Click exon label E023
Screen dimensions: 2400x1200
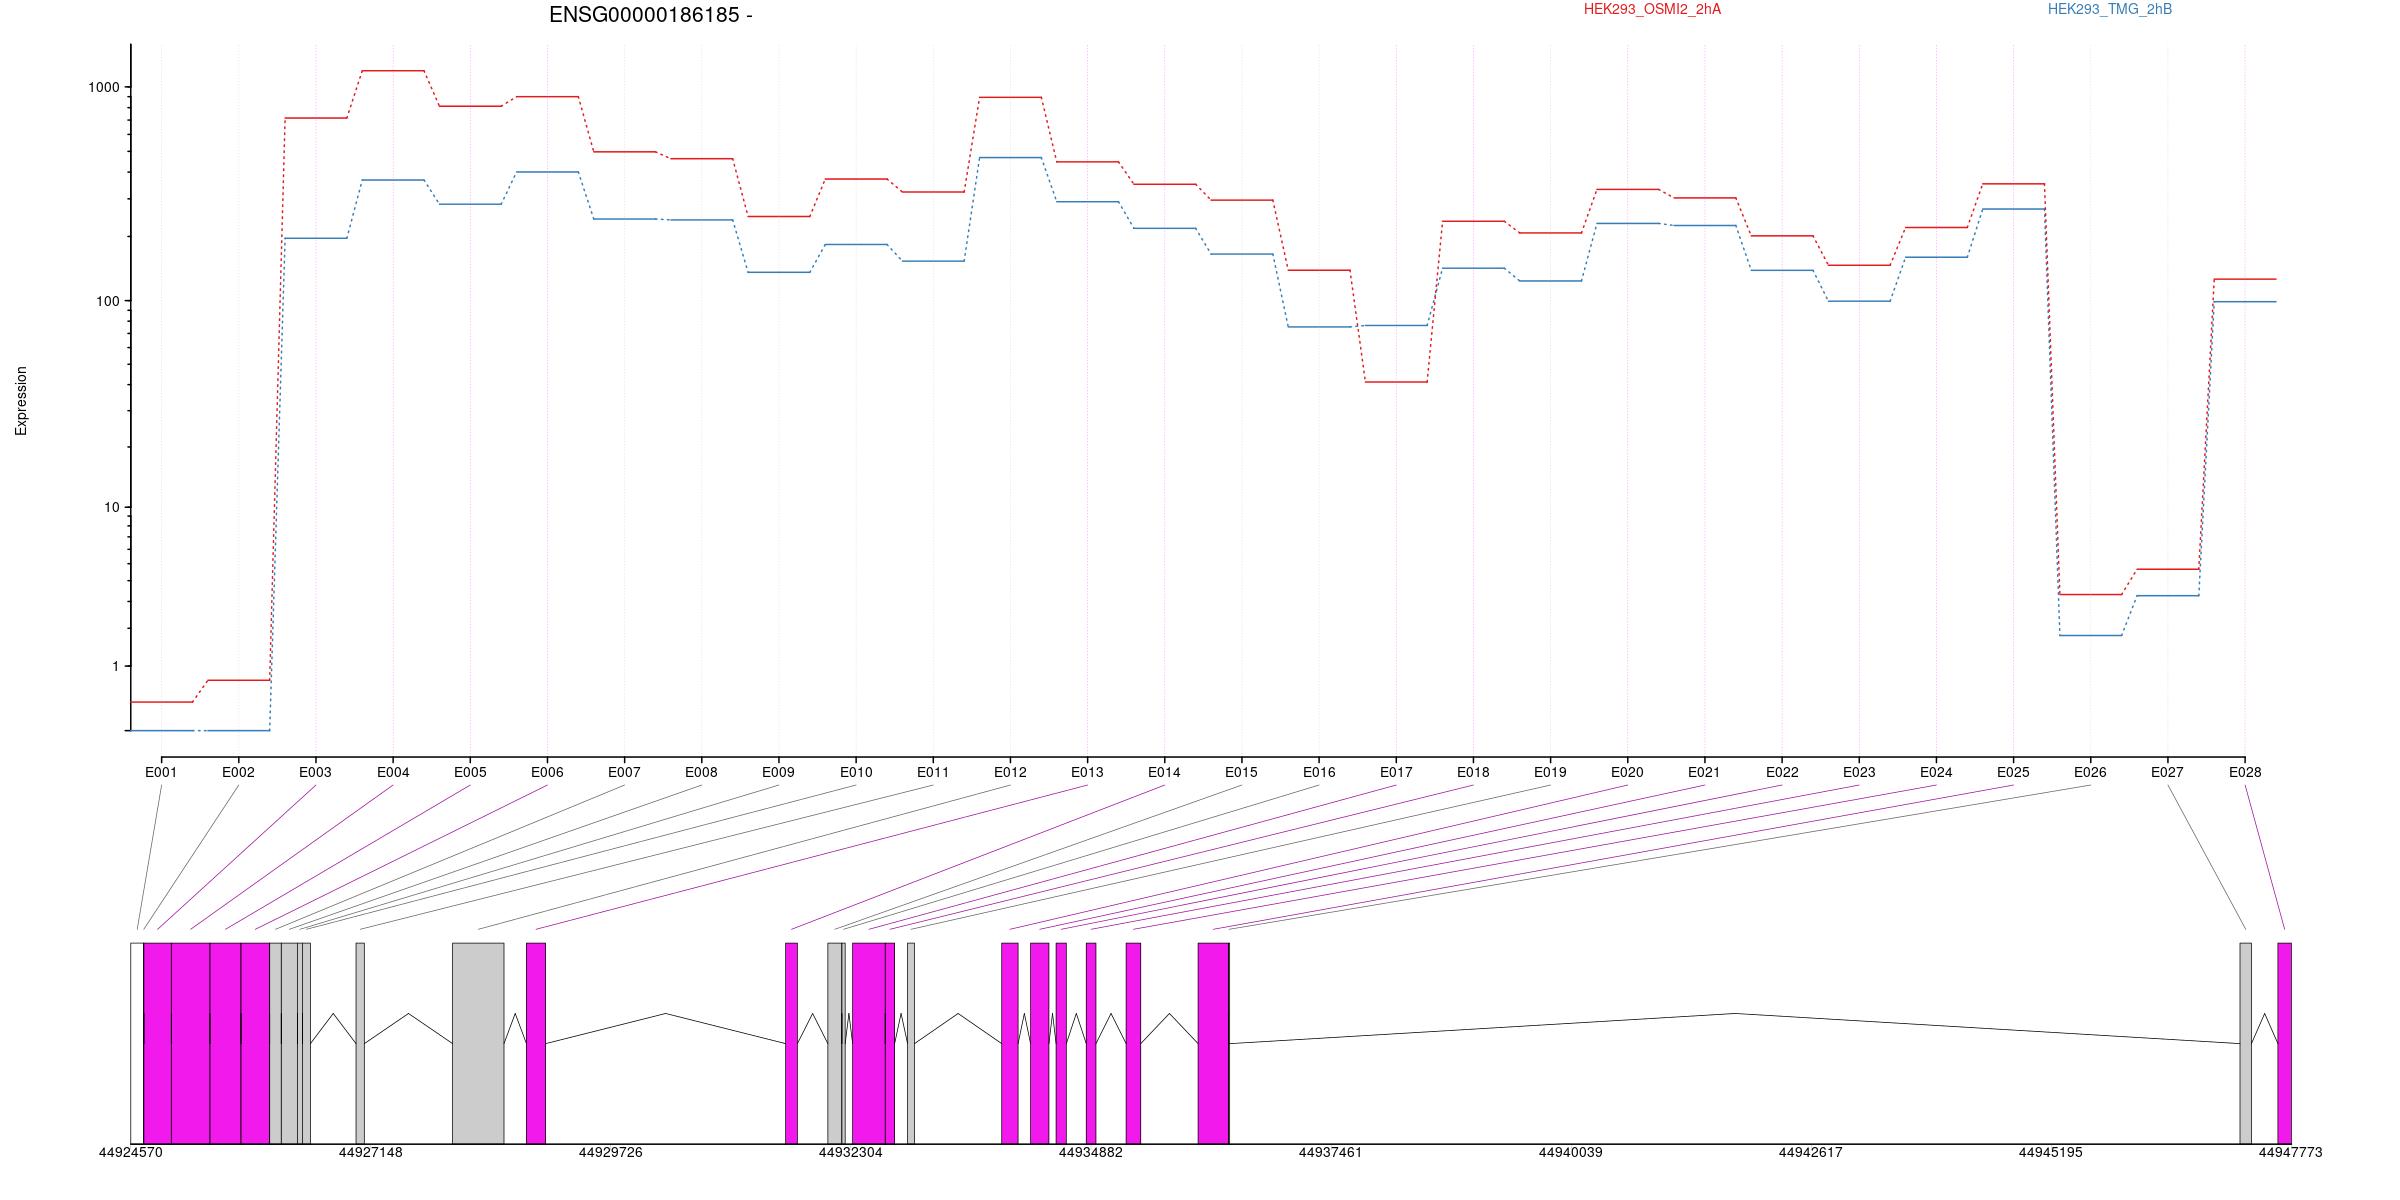point(1859,772)
